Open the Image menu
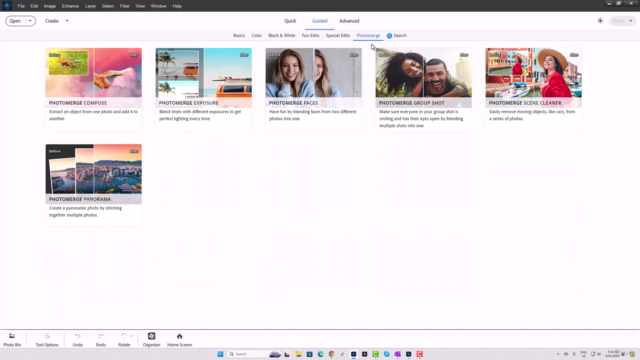 (x=50, y=6)
